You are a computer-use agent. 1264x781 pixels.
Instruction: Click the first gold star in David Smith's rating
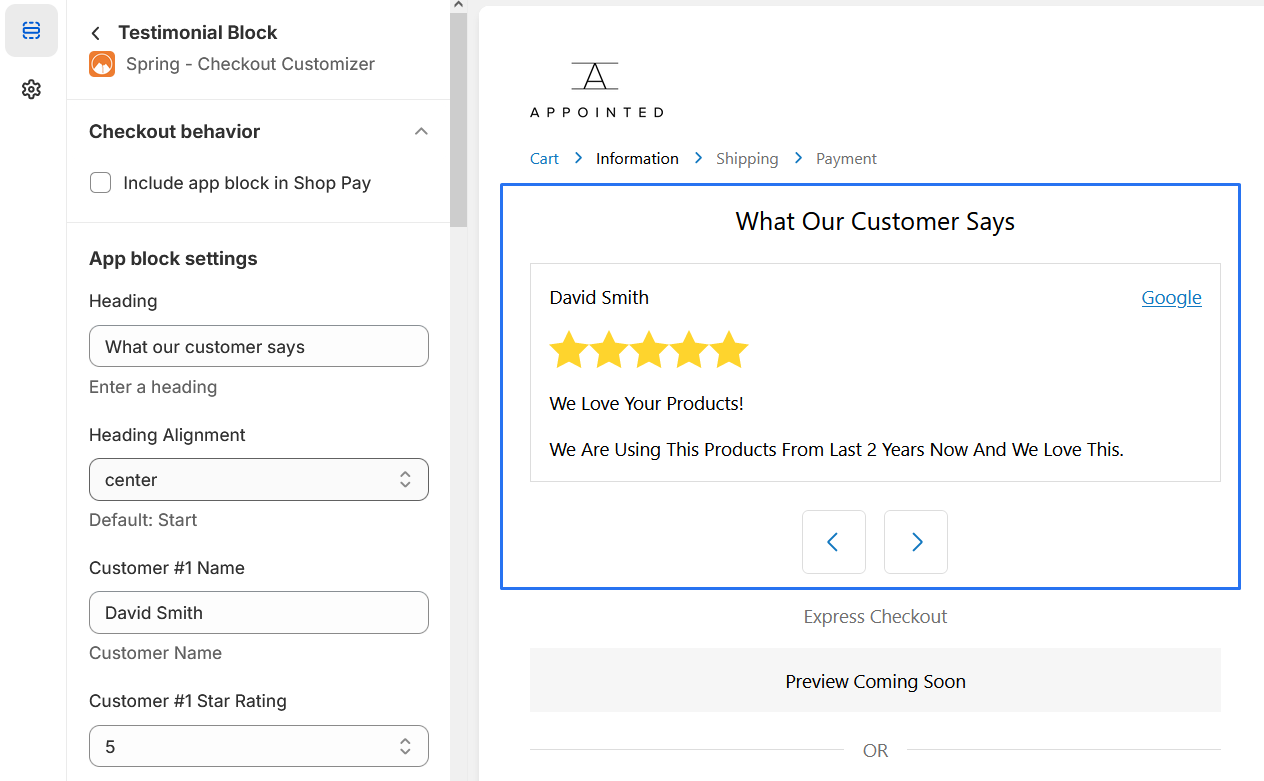[569, 349]
